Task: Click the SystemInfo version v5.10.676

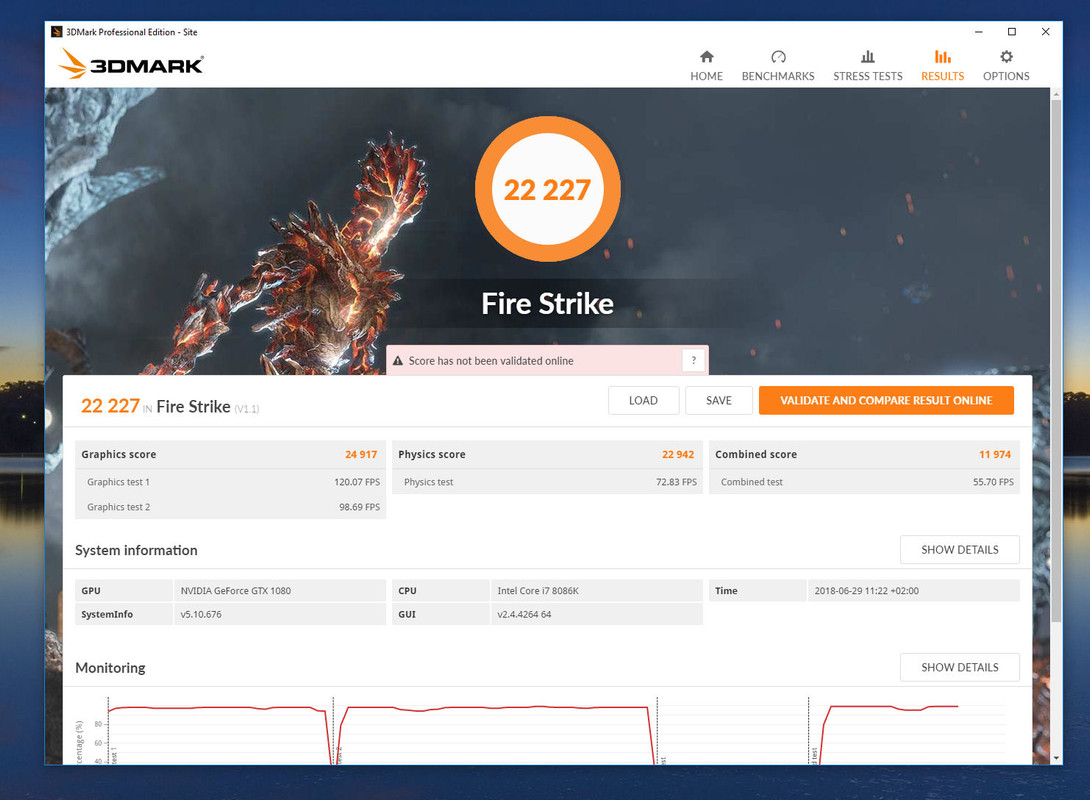Action: [x=201, y=614]
